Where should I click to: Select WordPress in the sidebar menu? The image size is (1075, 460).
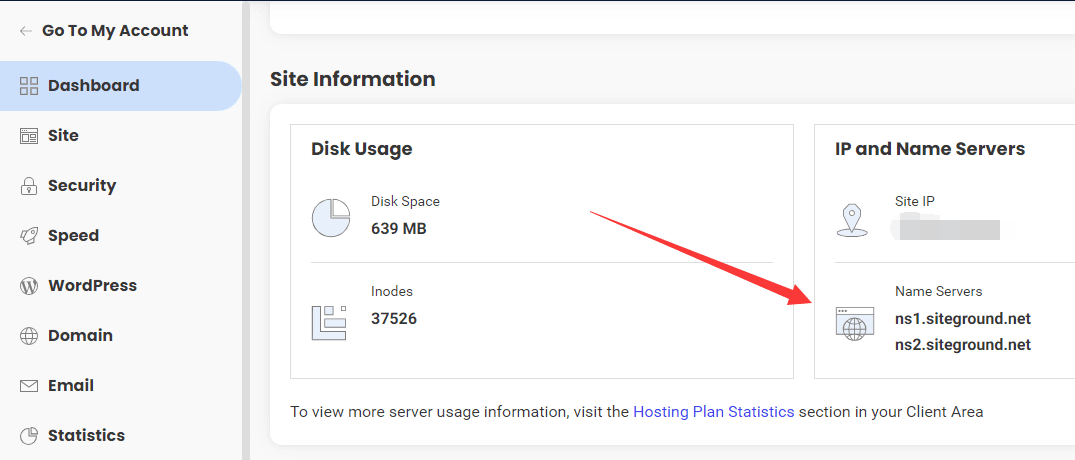[92, 286]
